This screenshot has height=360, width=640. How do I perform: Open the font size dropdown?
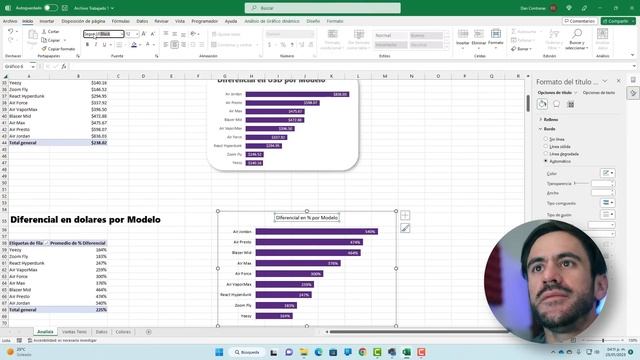point(137,34)
